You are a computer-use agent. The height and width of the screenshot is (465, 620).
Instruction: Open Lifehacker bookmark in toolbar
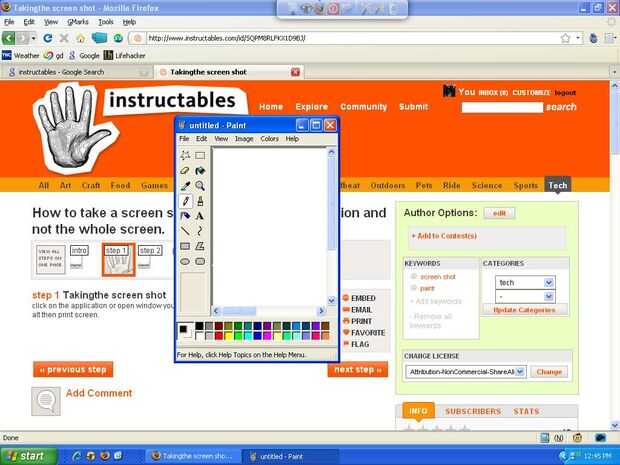(x=125, y=56)
